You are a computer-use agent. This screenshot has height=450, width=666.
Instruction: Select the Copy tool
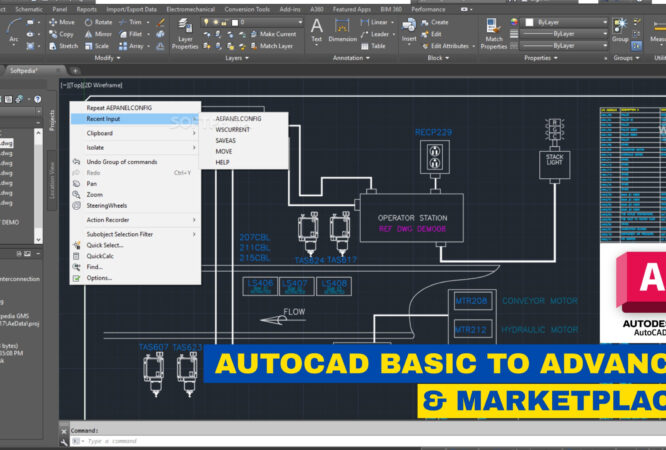[x=62, y=34]
